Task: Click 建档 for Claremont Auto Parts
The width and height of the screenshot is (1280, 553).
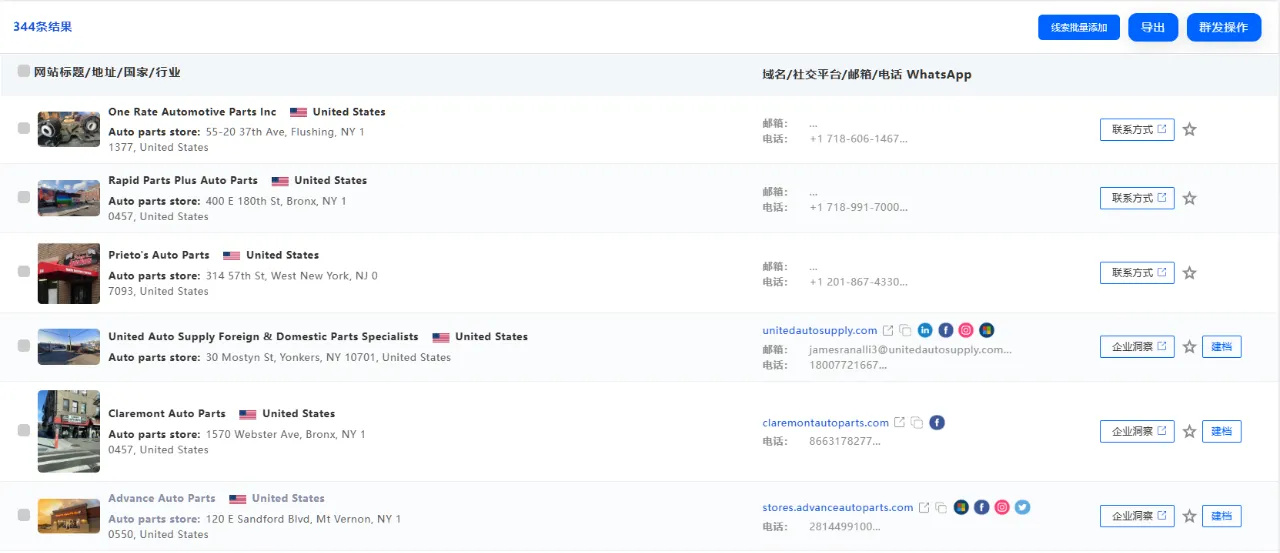Action: (1221, 431)
